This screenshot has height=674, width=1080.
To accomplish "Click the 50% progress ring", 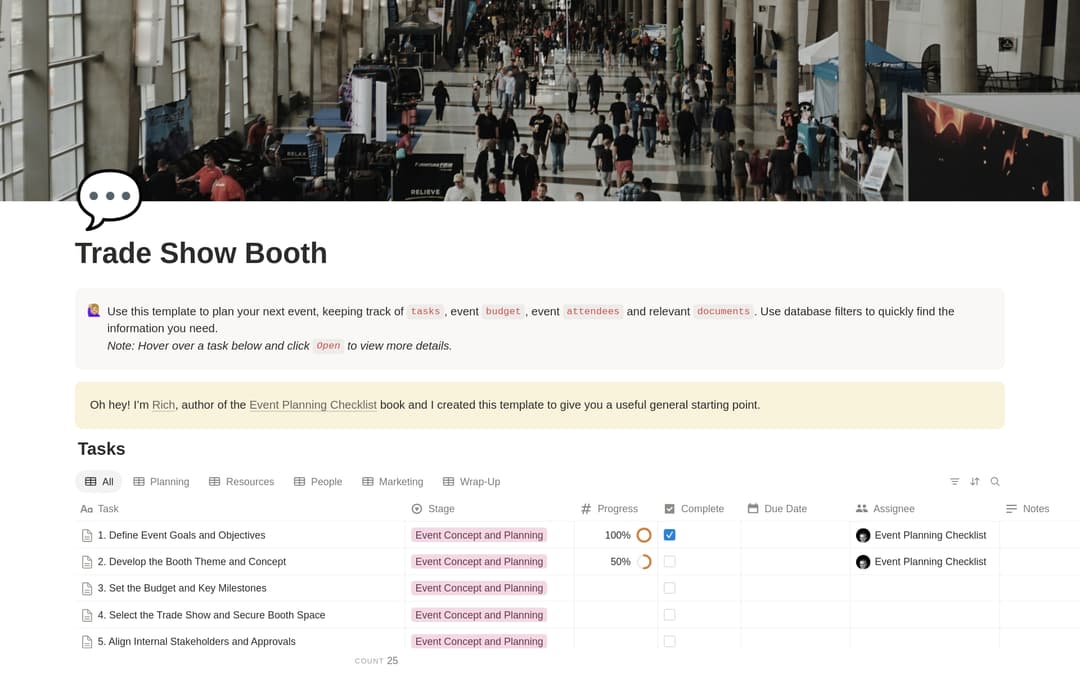I will pos(644,562).
